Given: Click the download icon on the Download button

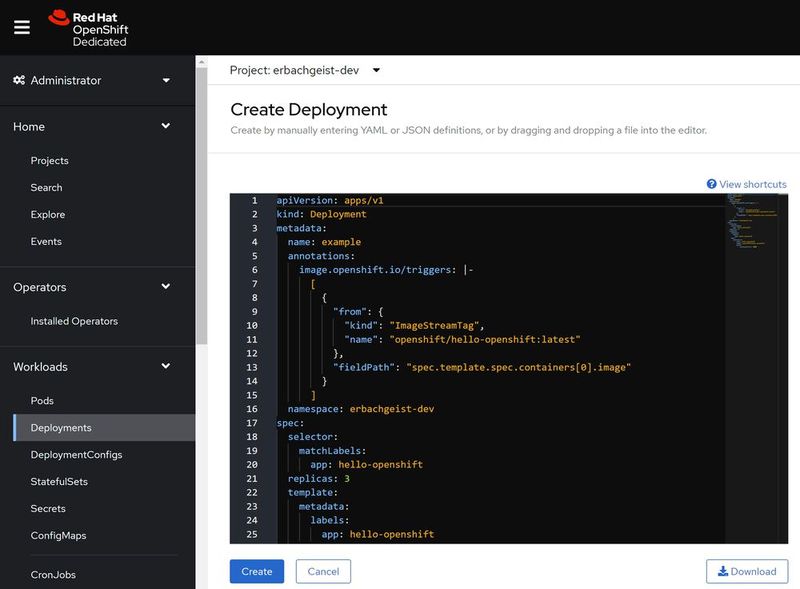Looking at the screenshot, I should (x=723, y=571).
